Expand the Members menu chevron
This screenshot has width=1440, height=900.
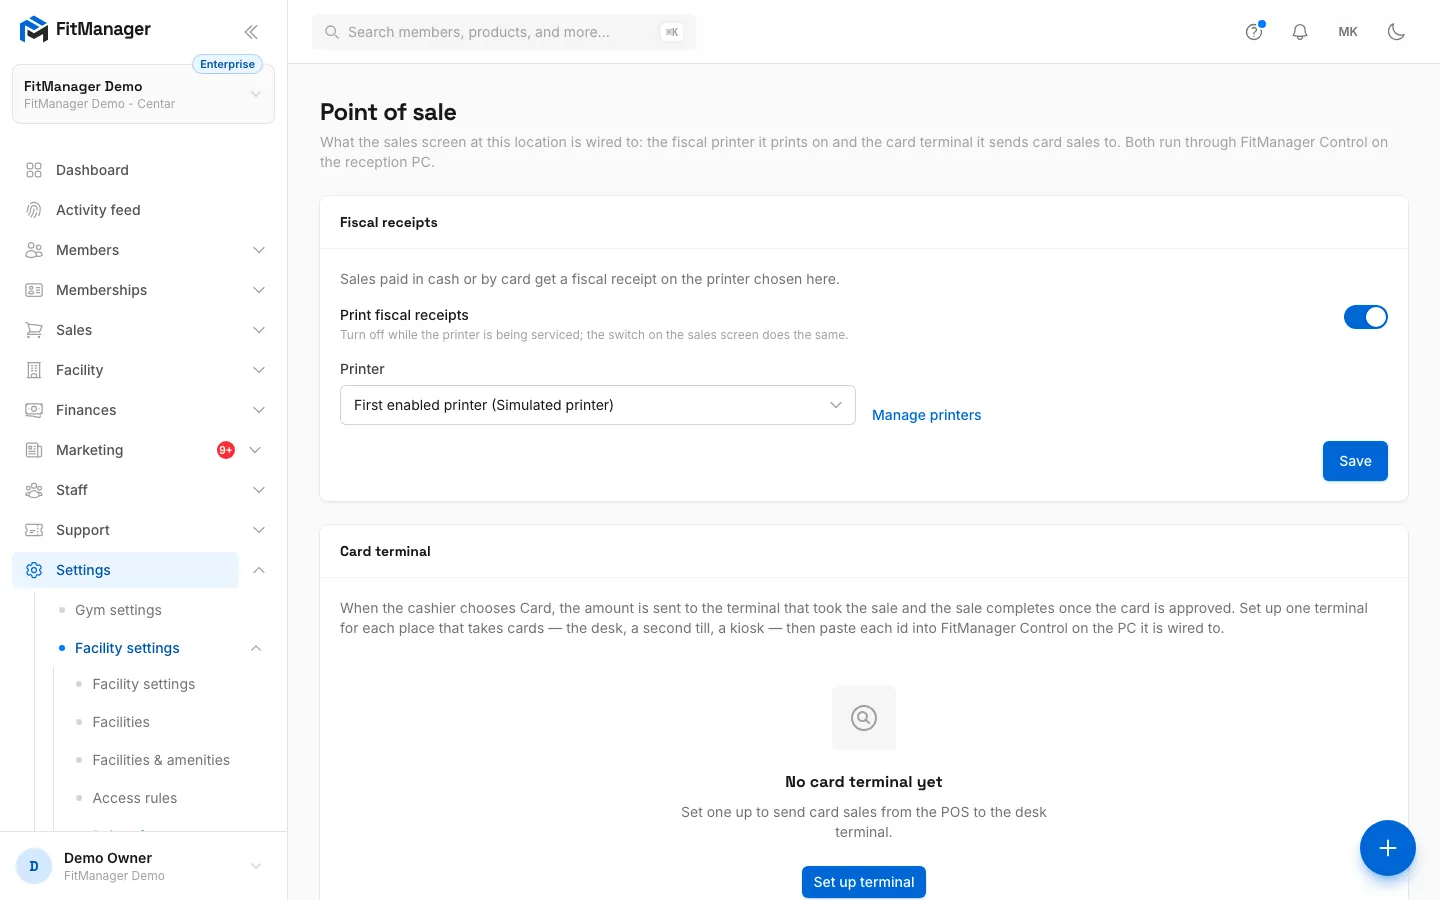tap(259, 250)
